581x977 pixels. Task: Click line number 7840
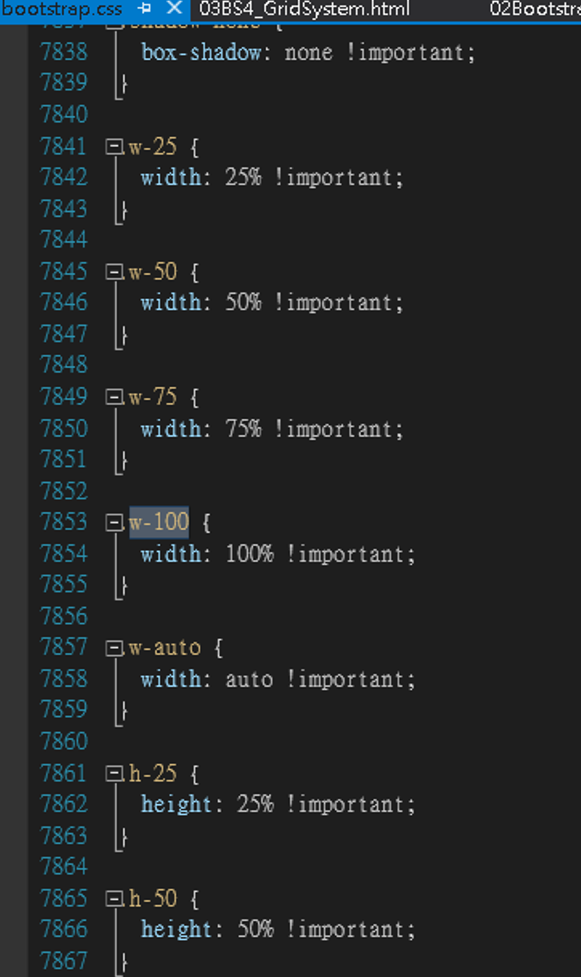tap(64, 115)
